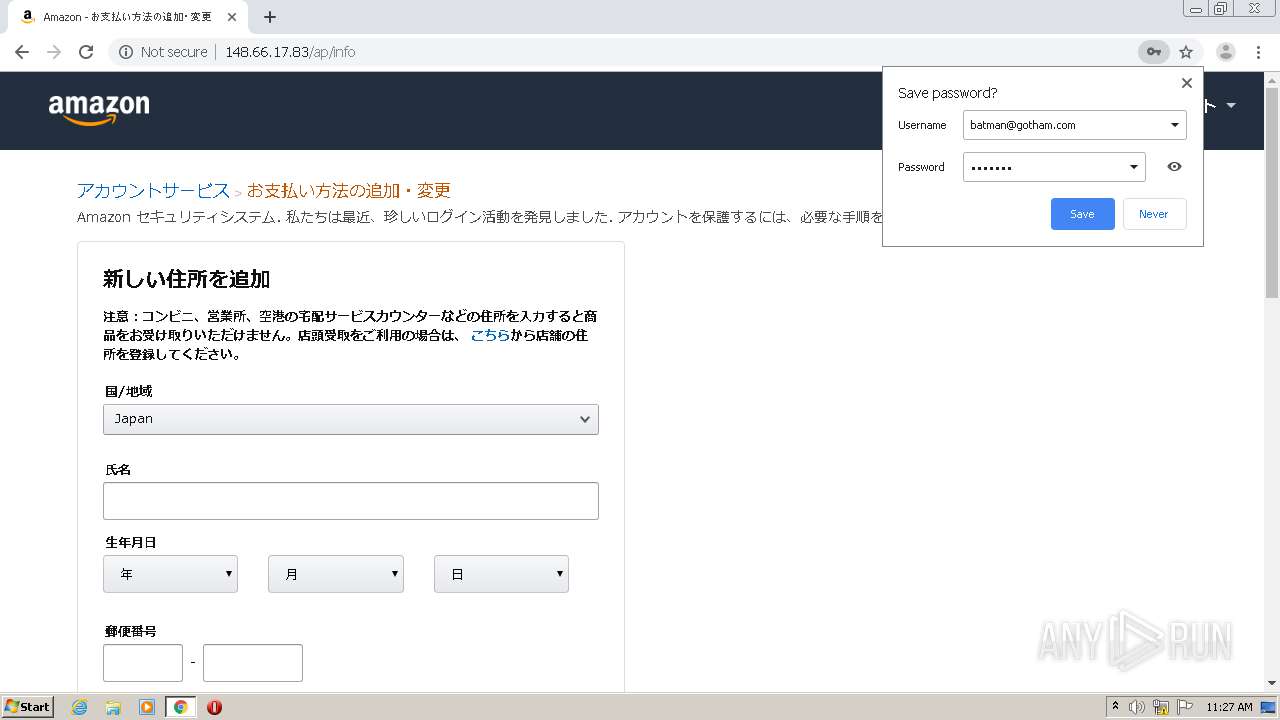The width and height of the screenshot is (1280, 720).
Task: Click the 11:27 AM clock
Action: pyautogui.click(x=1229, y=707)
